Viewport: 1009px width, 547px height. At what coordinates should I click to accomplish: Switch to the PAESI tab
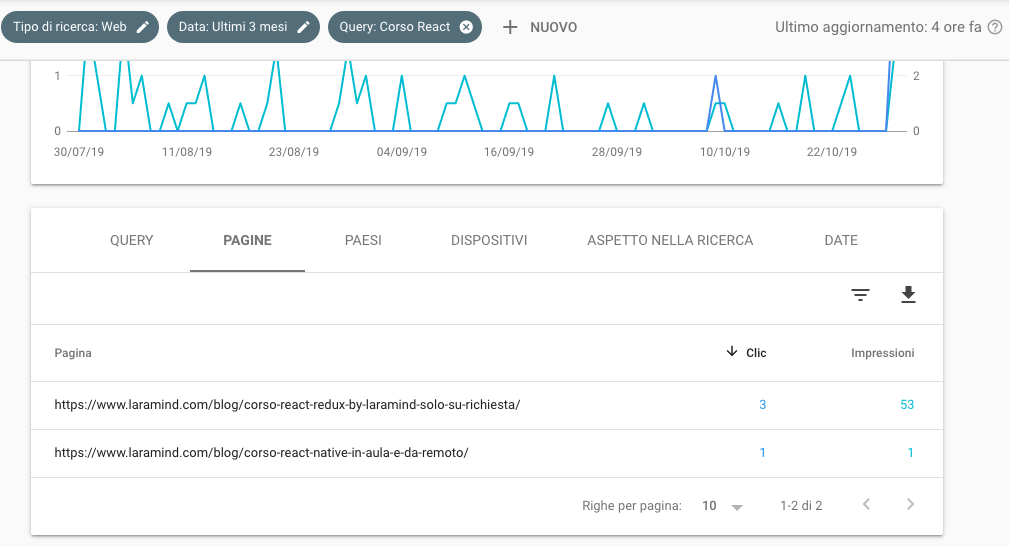(363, 240)
